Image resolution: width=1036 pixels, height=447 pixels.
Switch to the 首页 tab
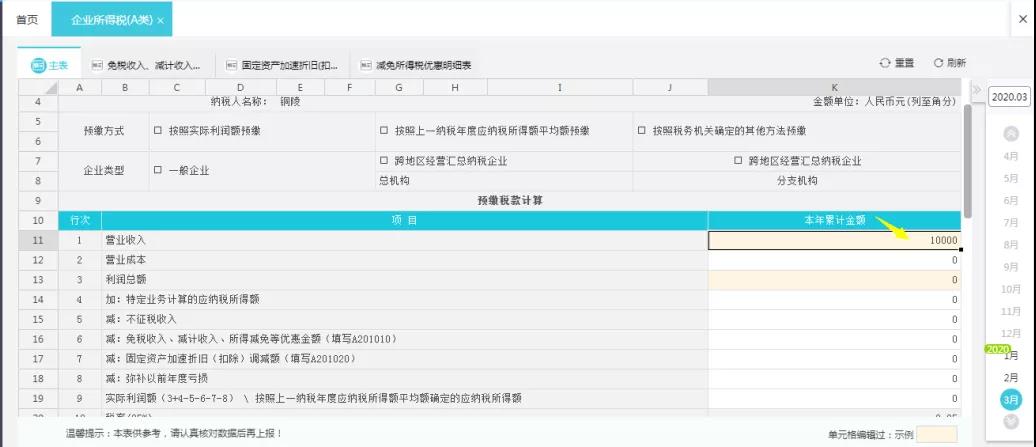point(27,20)
